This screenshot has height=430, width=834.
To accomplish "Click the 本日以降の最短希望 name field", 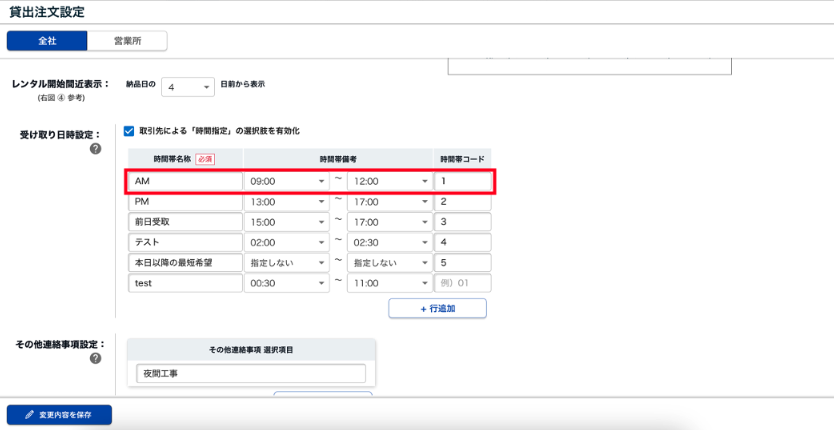I will (184, 263).
